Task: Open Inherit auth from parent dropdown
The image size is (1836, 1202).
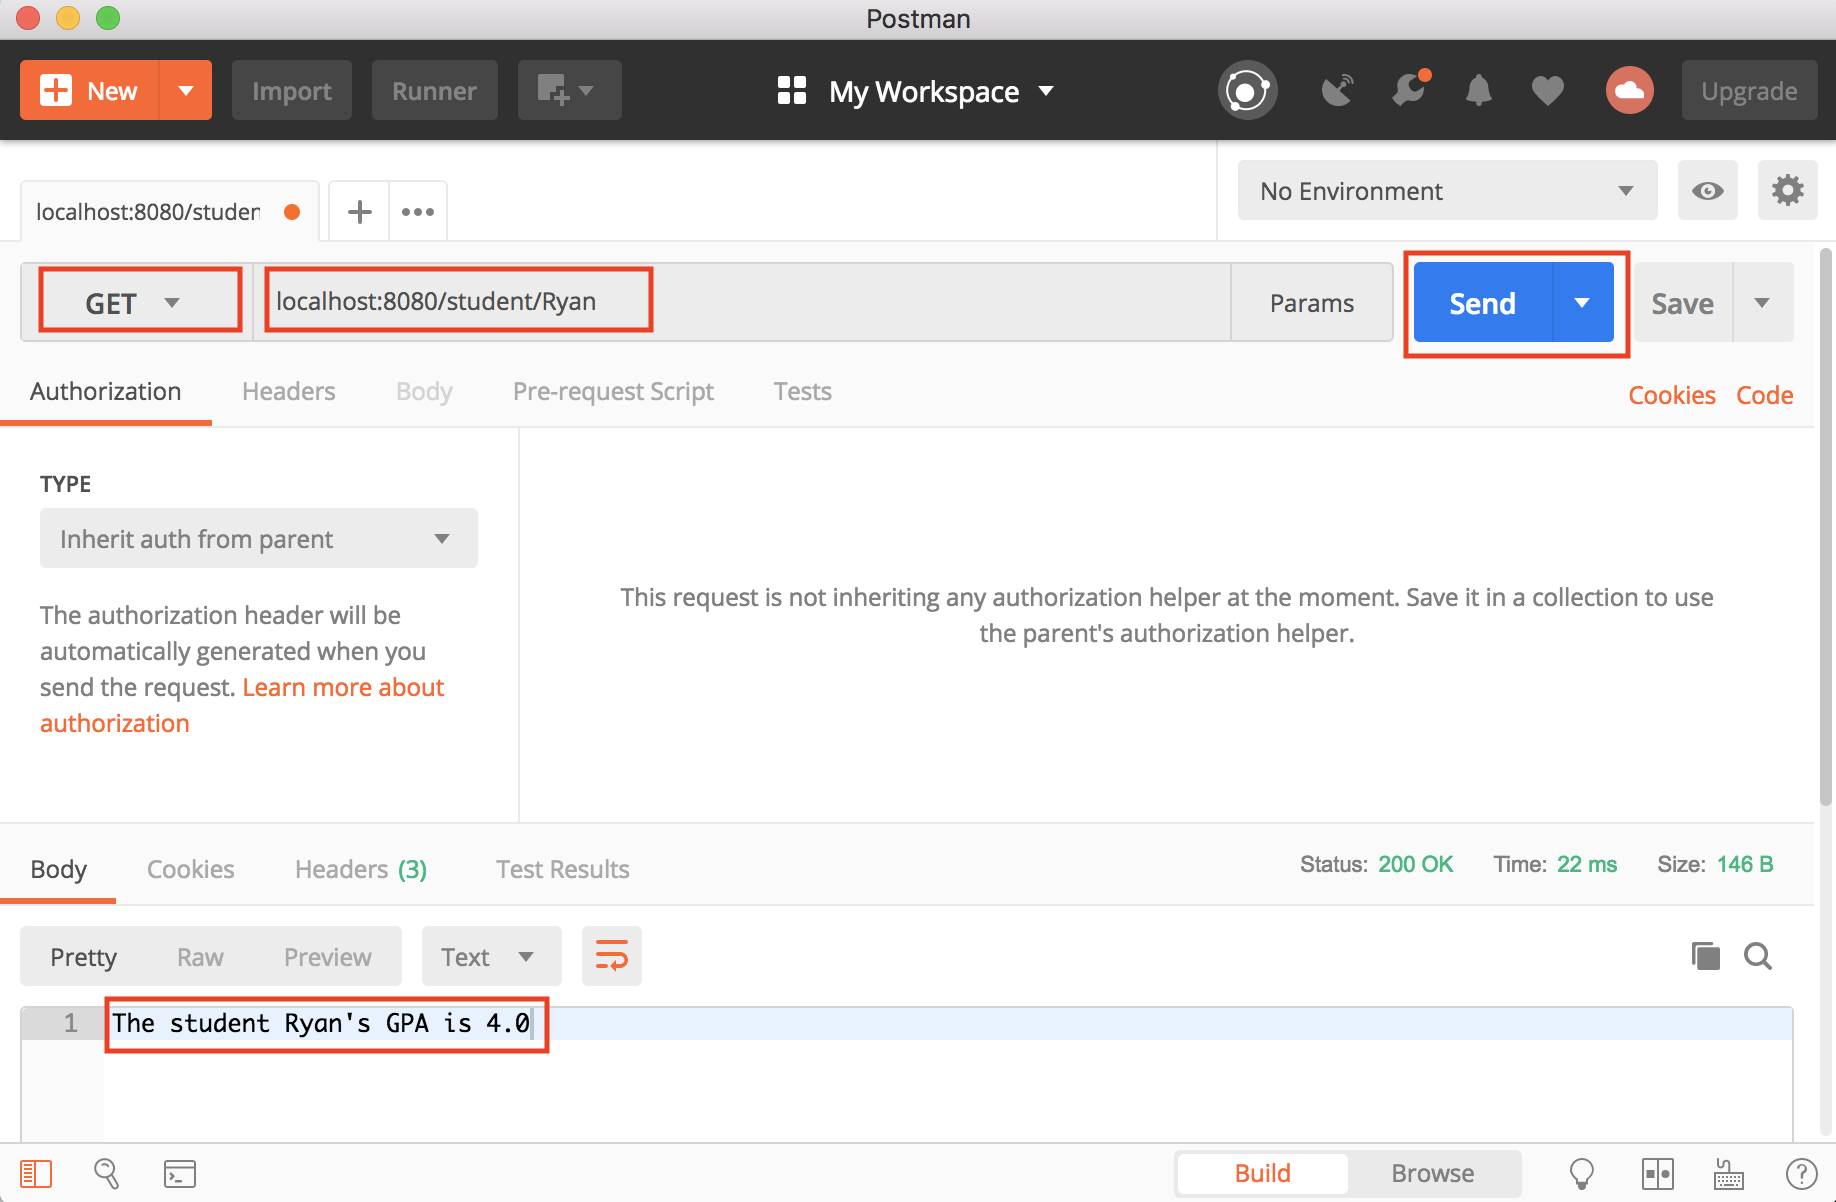Action: [x=258, y=538]
